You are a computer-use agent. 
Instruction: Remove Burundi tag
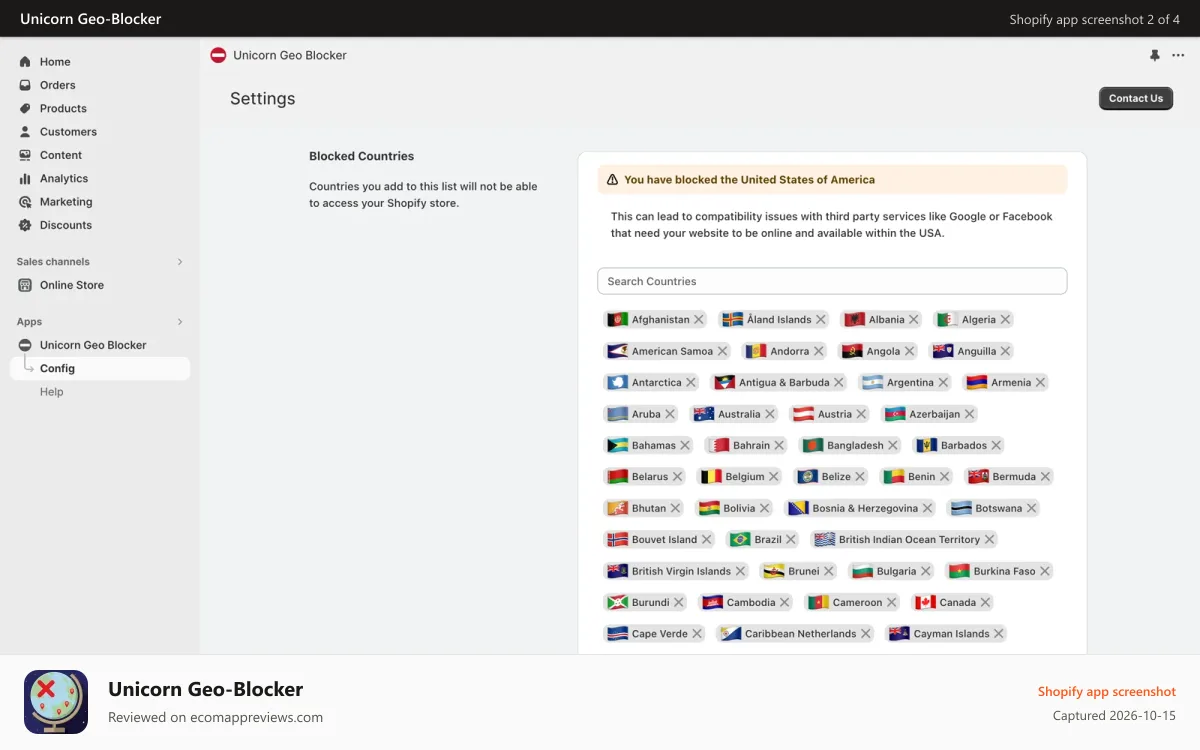[x=679, y=602]
